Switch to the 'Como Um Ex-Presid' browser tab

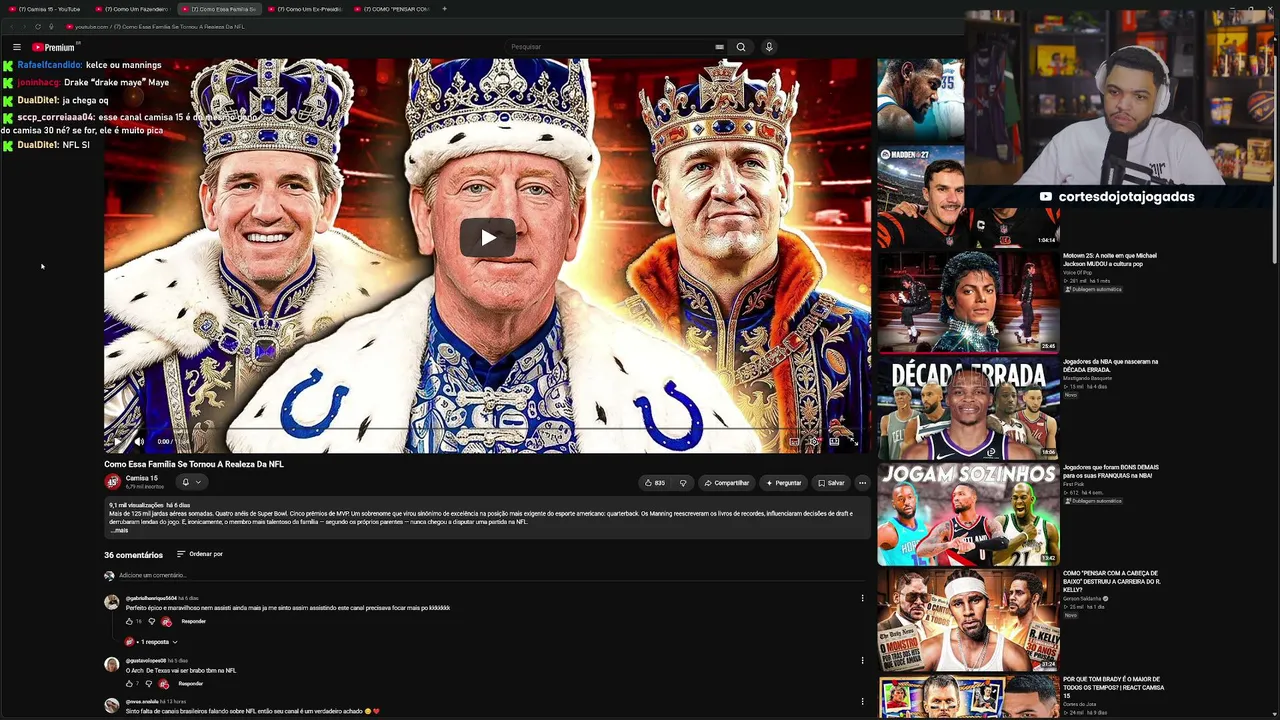[x=305, y=9]
